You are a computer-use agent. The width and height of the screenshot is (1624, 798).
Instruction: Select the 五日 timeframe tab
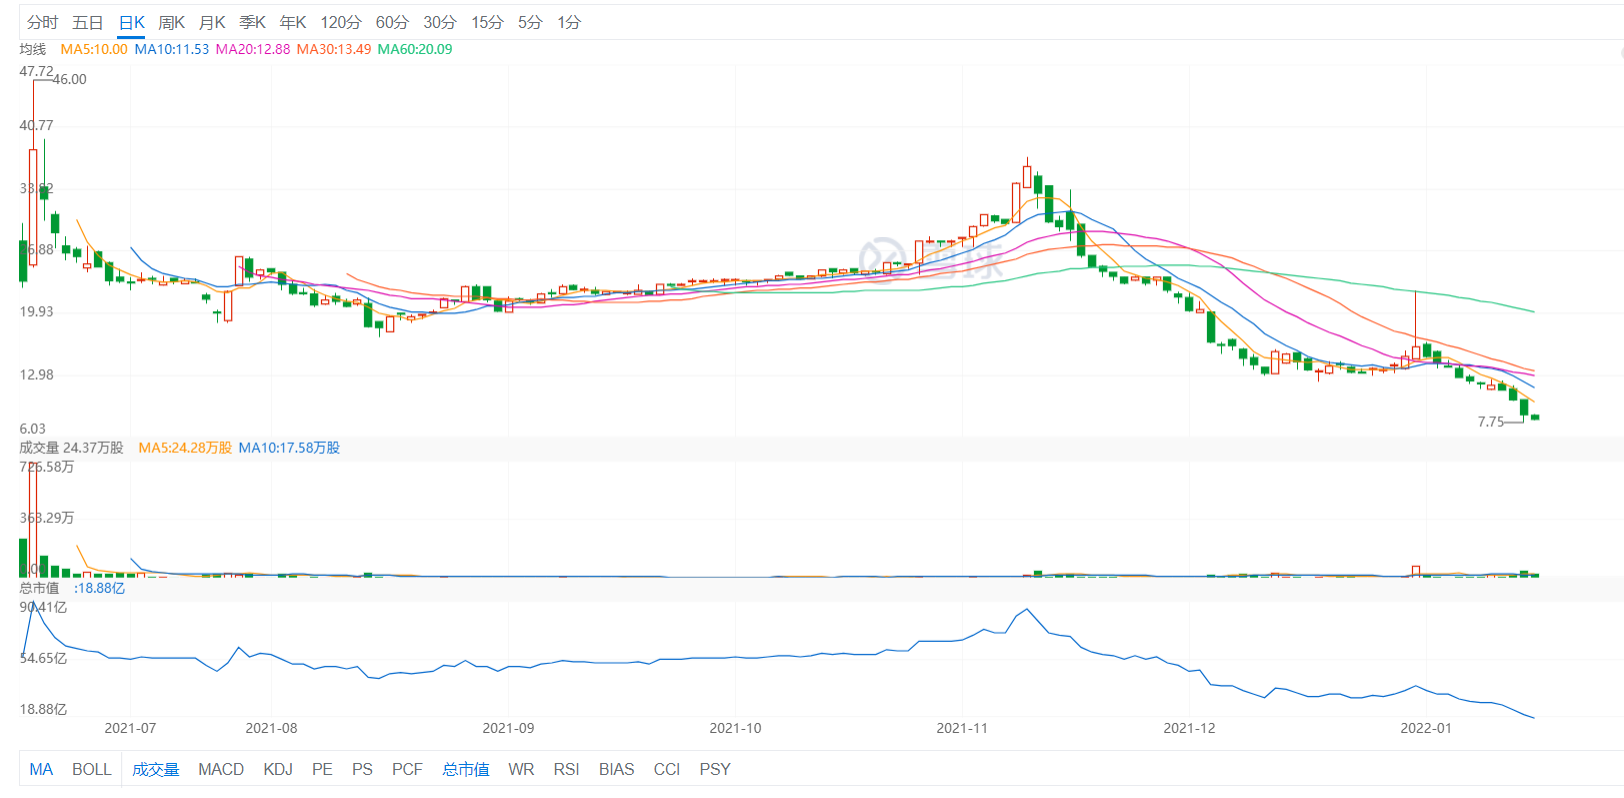pos(87,22)
